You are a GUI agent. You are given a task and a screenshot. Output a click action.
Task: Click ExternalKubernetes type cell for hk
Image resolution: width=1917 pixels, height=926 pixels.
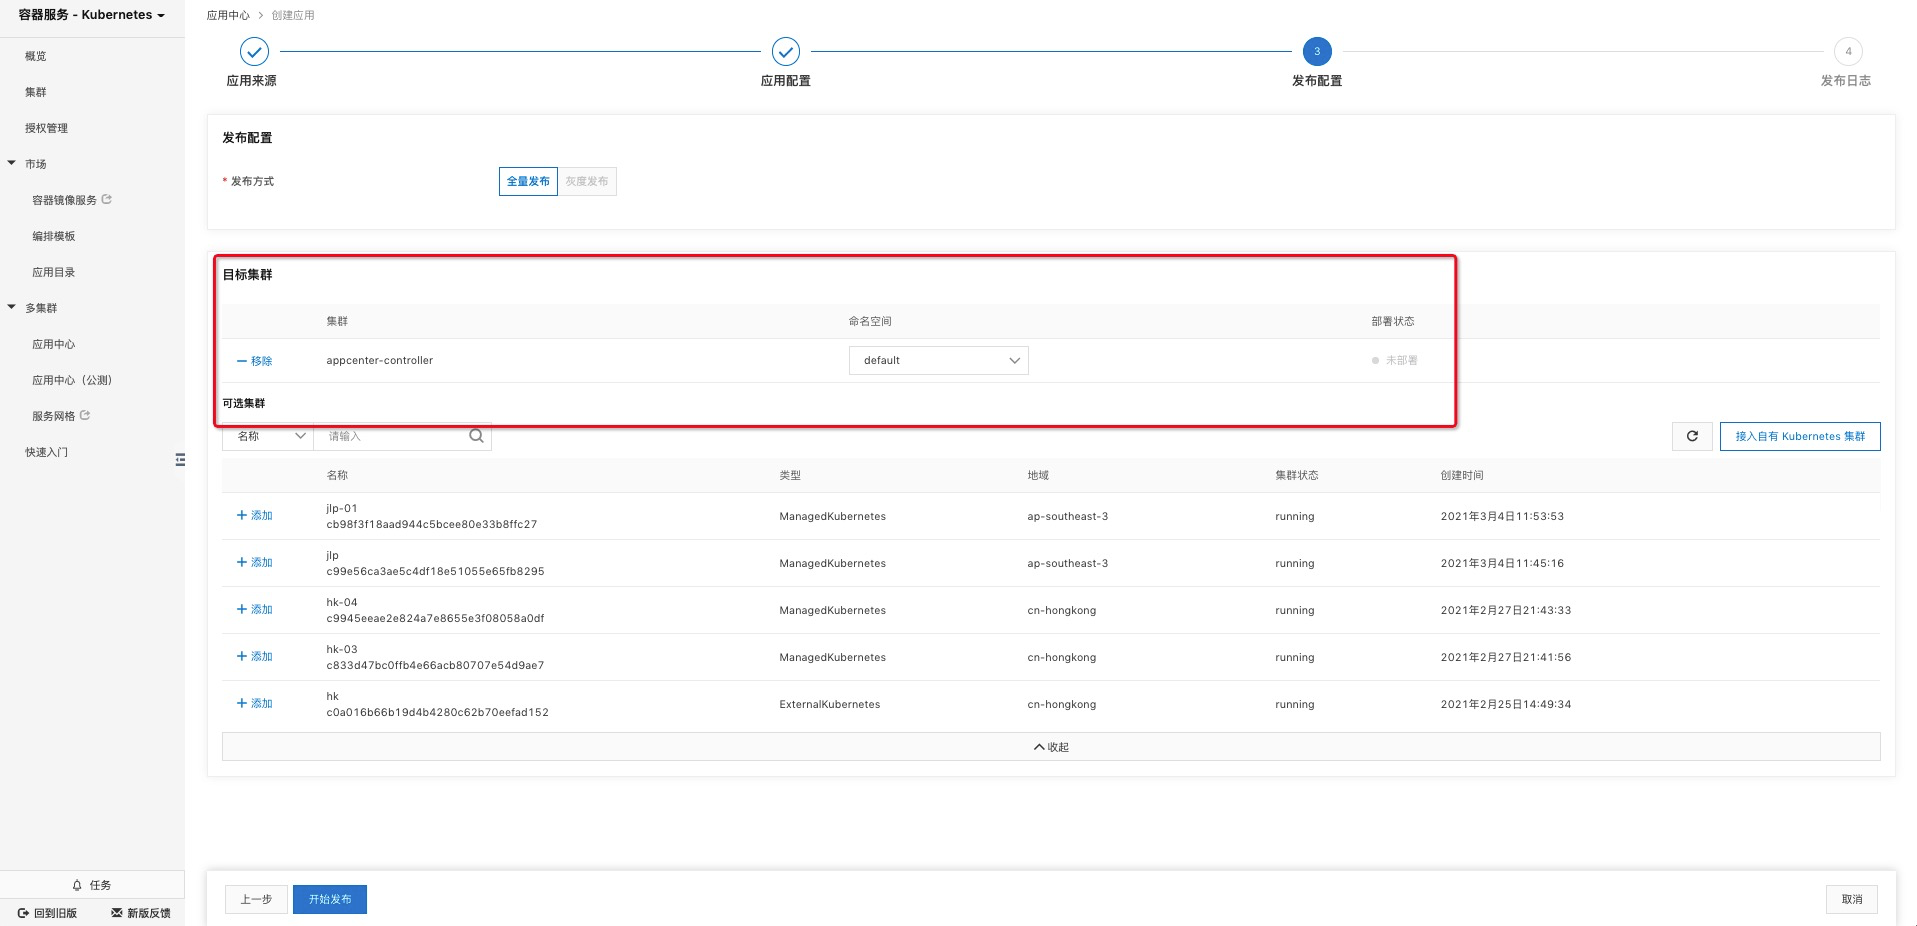pos(830,704)
